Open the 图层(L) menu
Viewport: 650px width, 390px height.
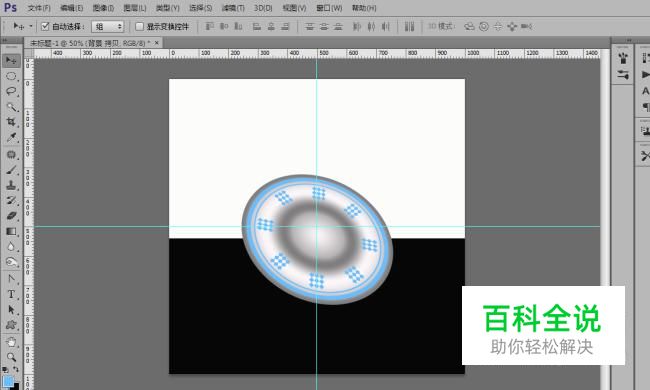pos(135,8)
